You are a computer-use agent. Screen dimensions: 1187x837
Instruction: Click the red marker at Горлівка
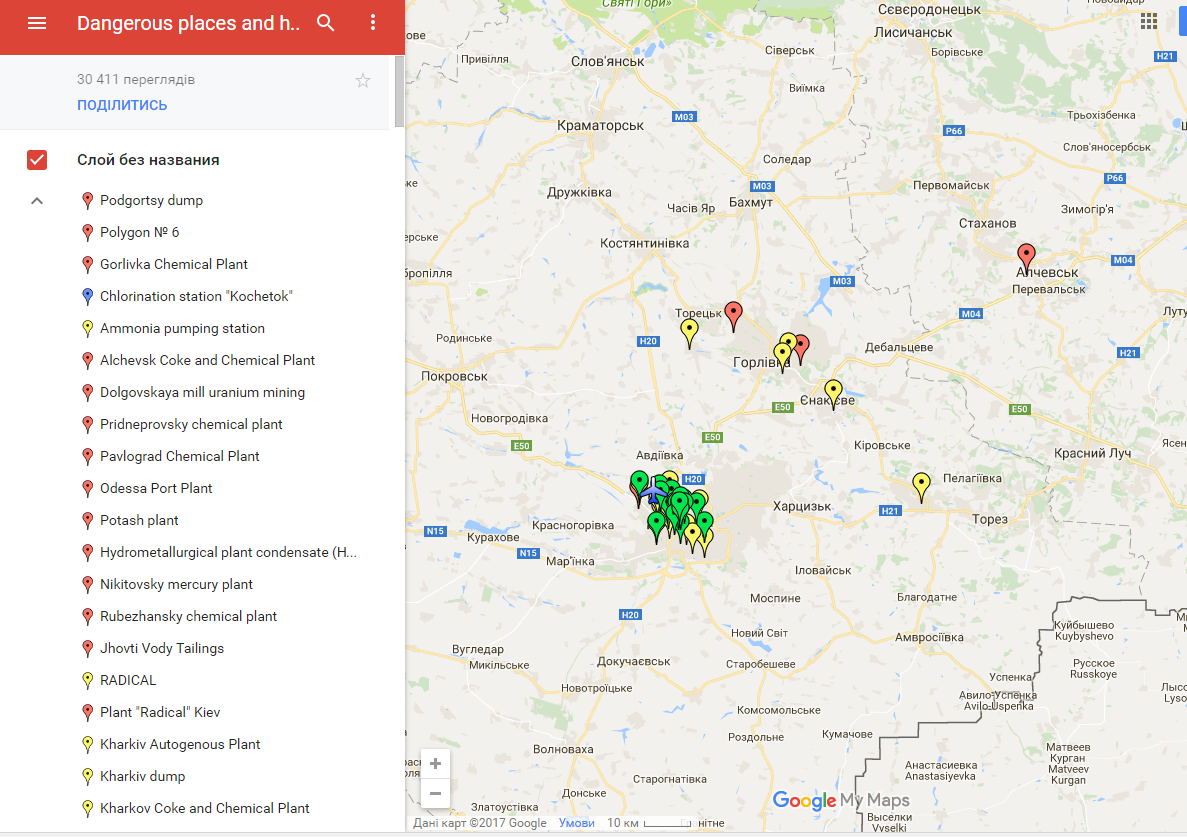tap(802, 348)
